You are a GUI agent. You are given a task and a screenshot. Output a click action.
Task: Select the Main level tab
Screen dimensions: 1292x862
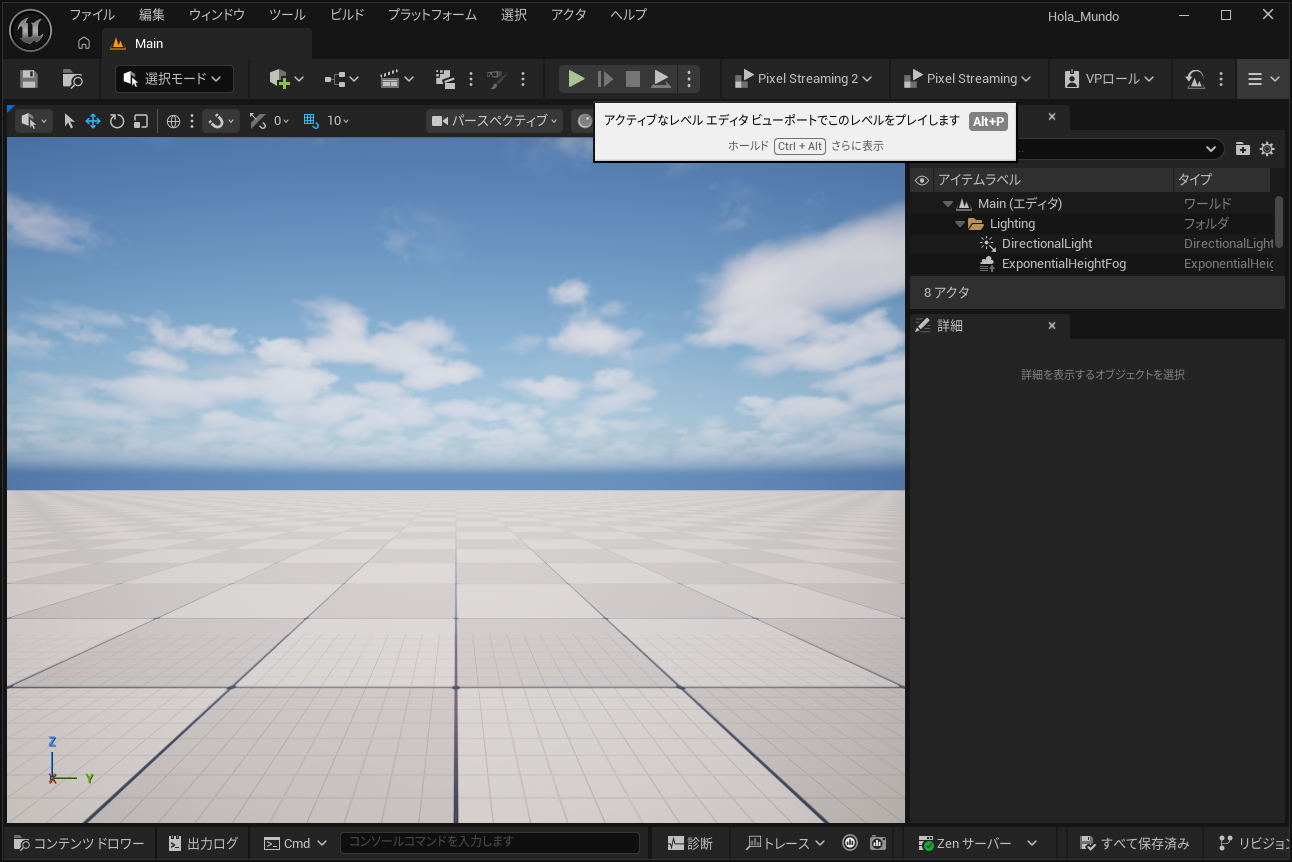coord(207,43)
